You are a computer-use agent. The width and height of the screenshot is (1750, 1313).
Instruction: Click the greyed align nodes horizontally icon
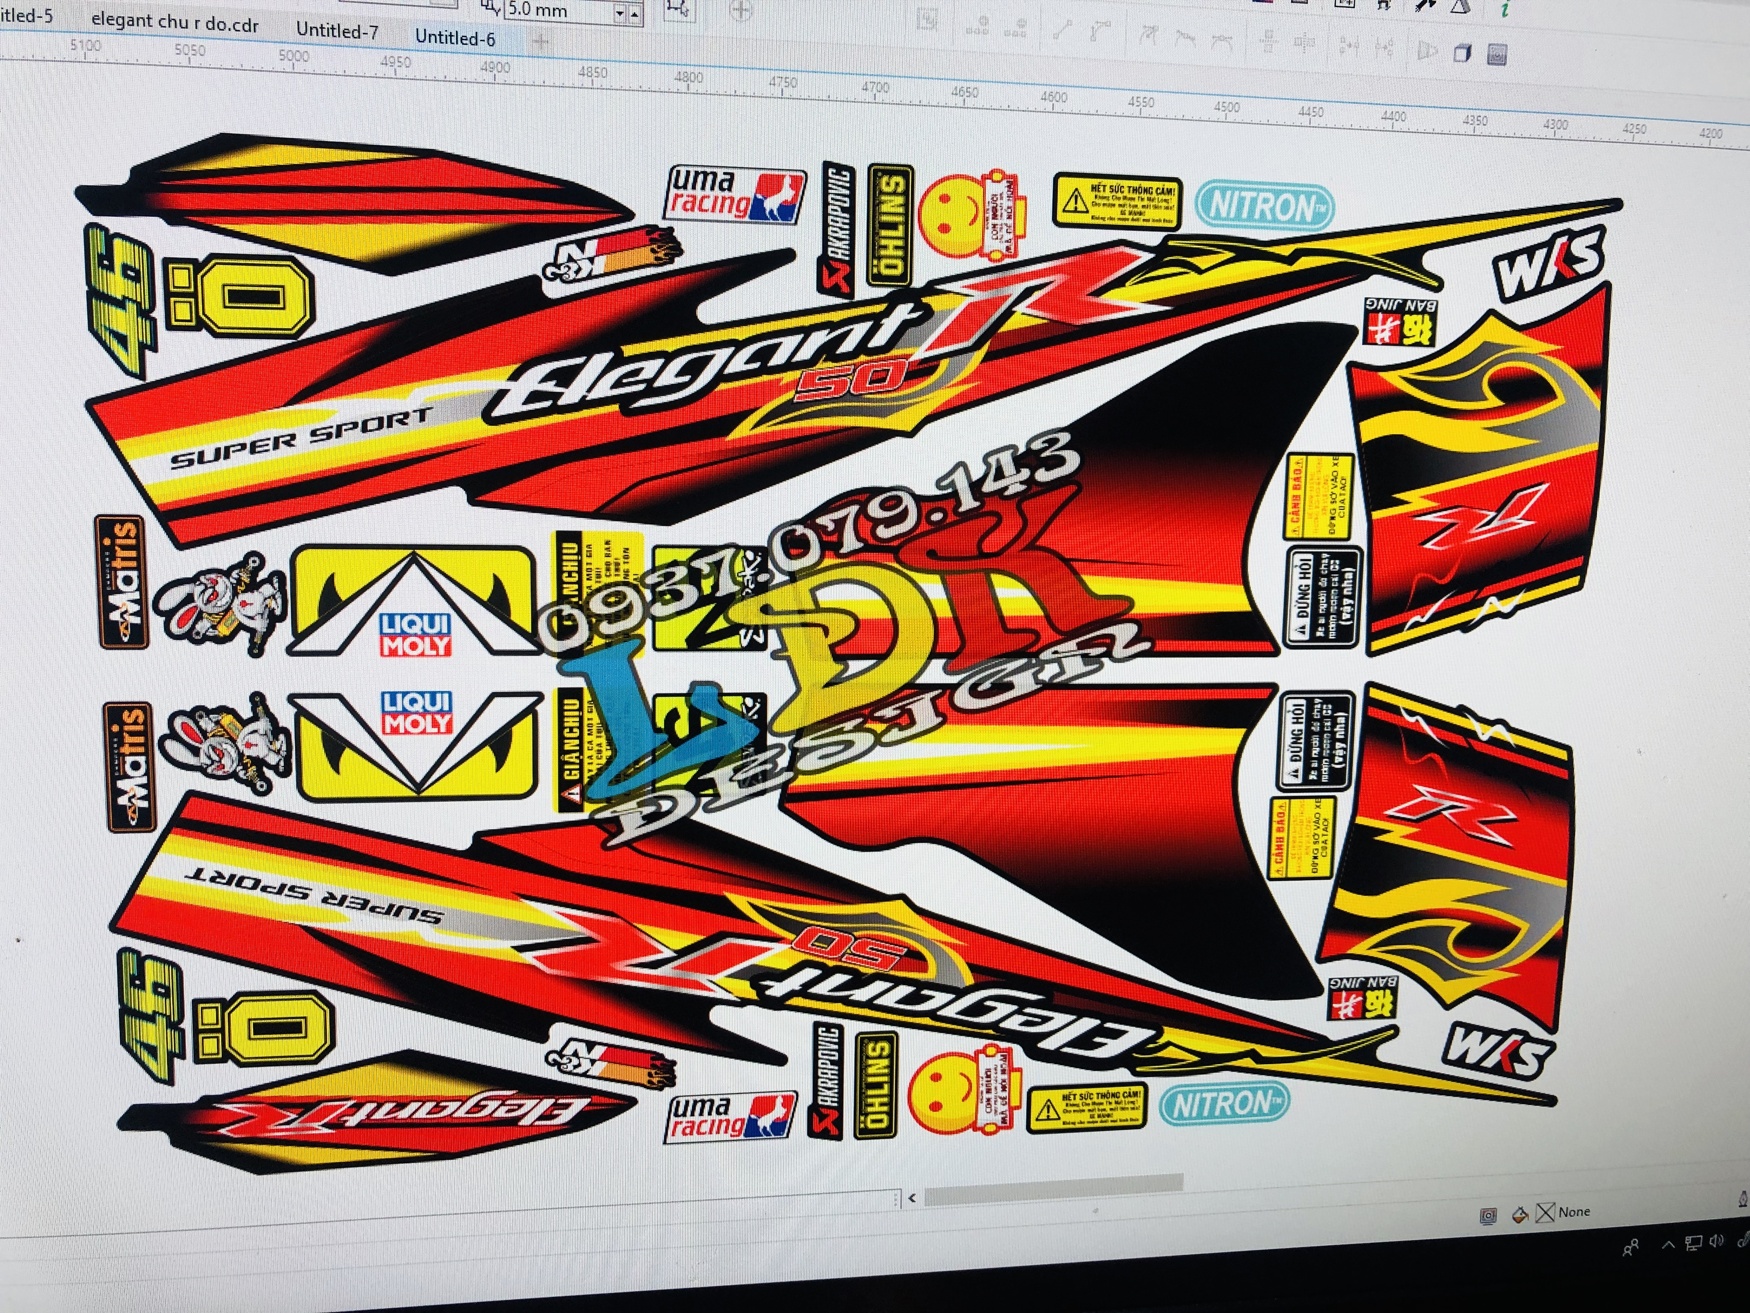(x=1305, y=43)
